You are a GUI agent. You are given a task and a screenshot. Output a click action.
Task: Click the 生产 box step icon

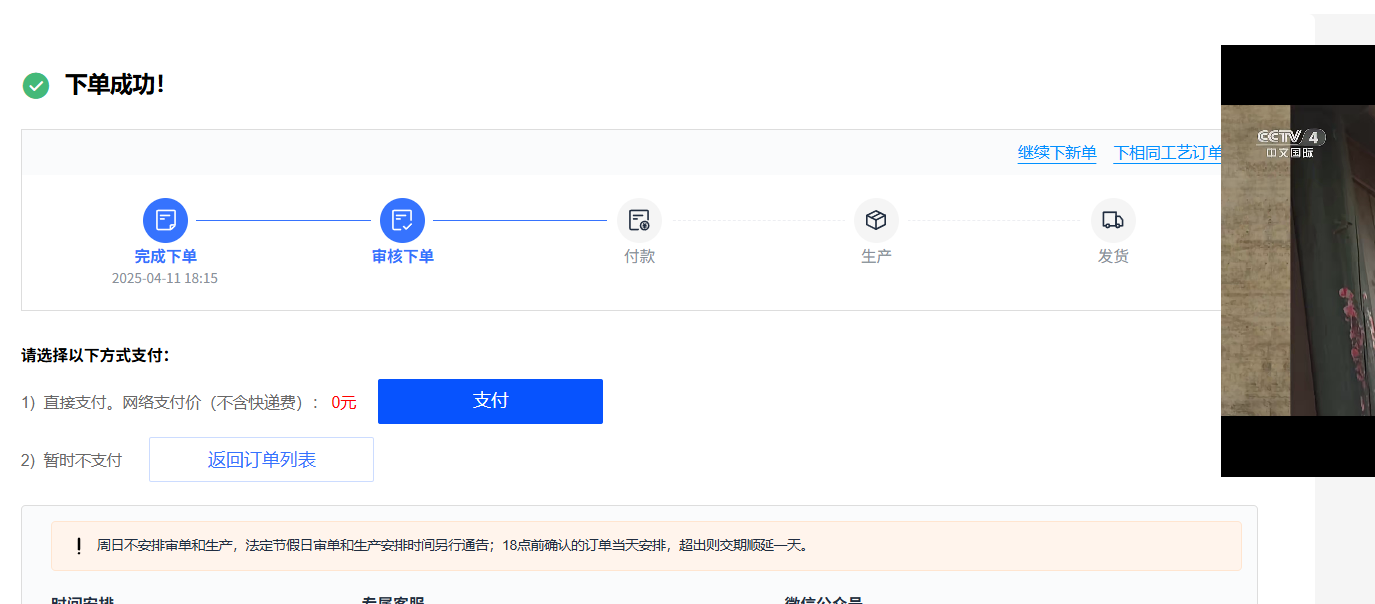876,220
